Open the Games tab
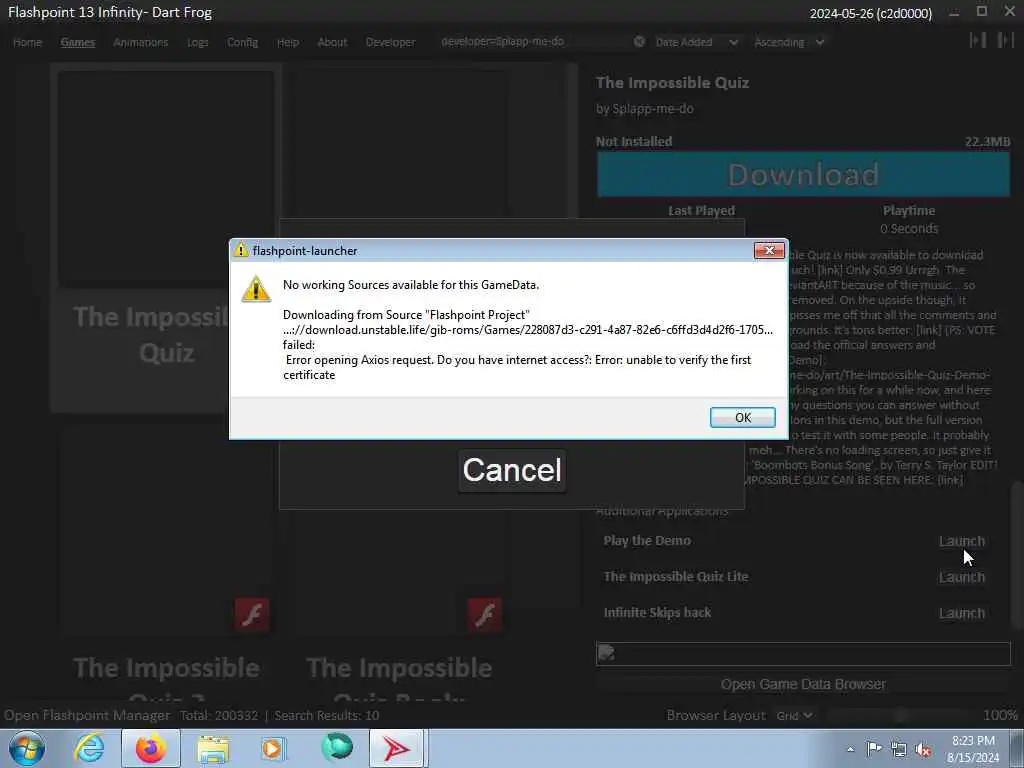The image size is (1024, 768). point(78,42)
